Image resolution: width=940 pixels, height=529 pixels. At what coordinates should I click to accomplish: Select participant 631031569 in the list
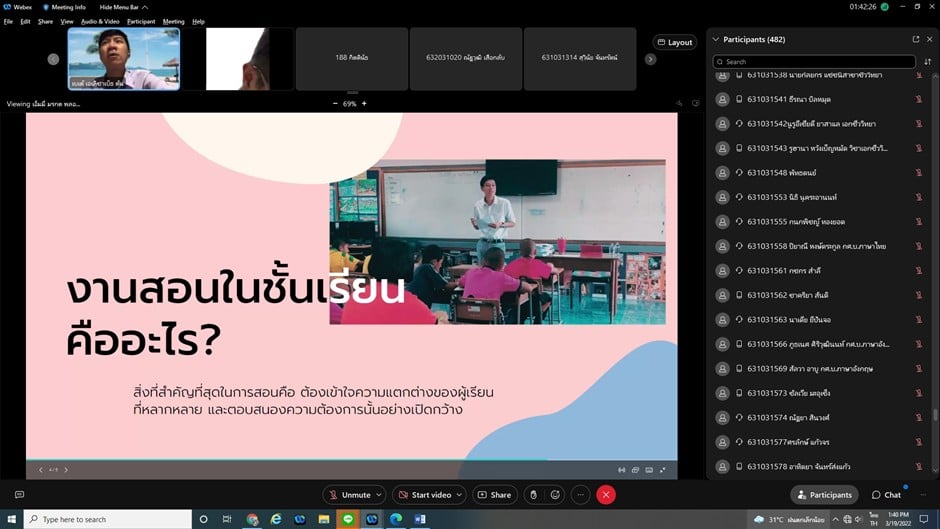click(x=820, y=369)
